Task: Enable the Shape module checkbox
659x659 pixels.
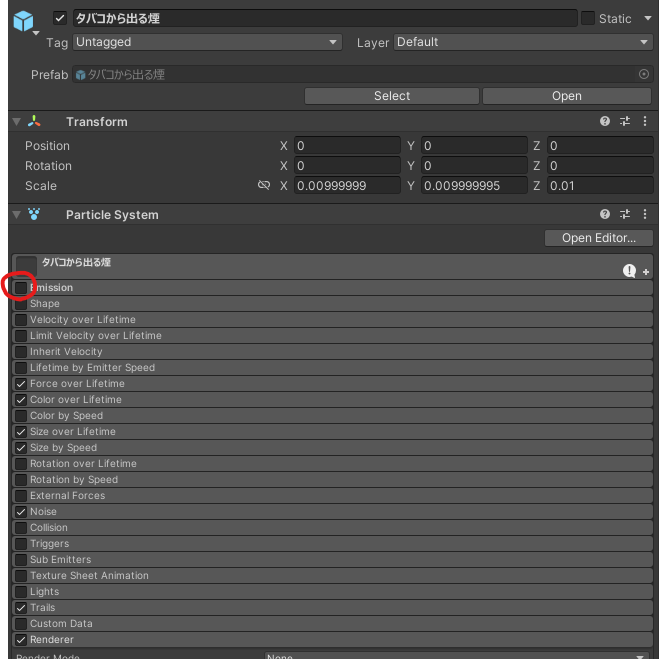Action: point(21,303)
